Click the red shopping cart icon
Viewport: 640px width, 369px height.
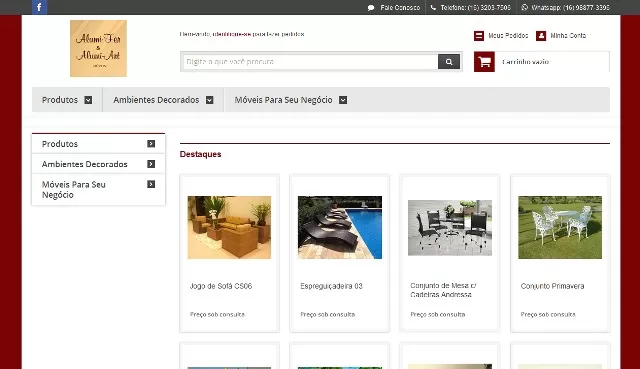[x=484, y=62]
